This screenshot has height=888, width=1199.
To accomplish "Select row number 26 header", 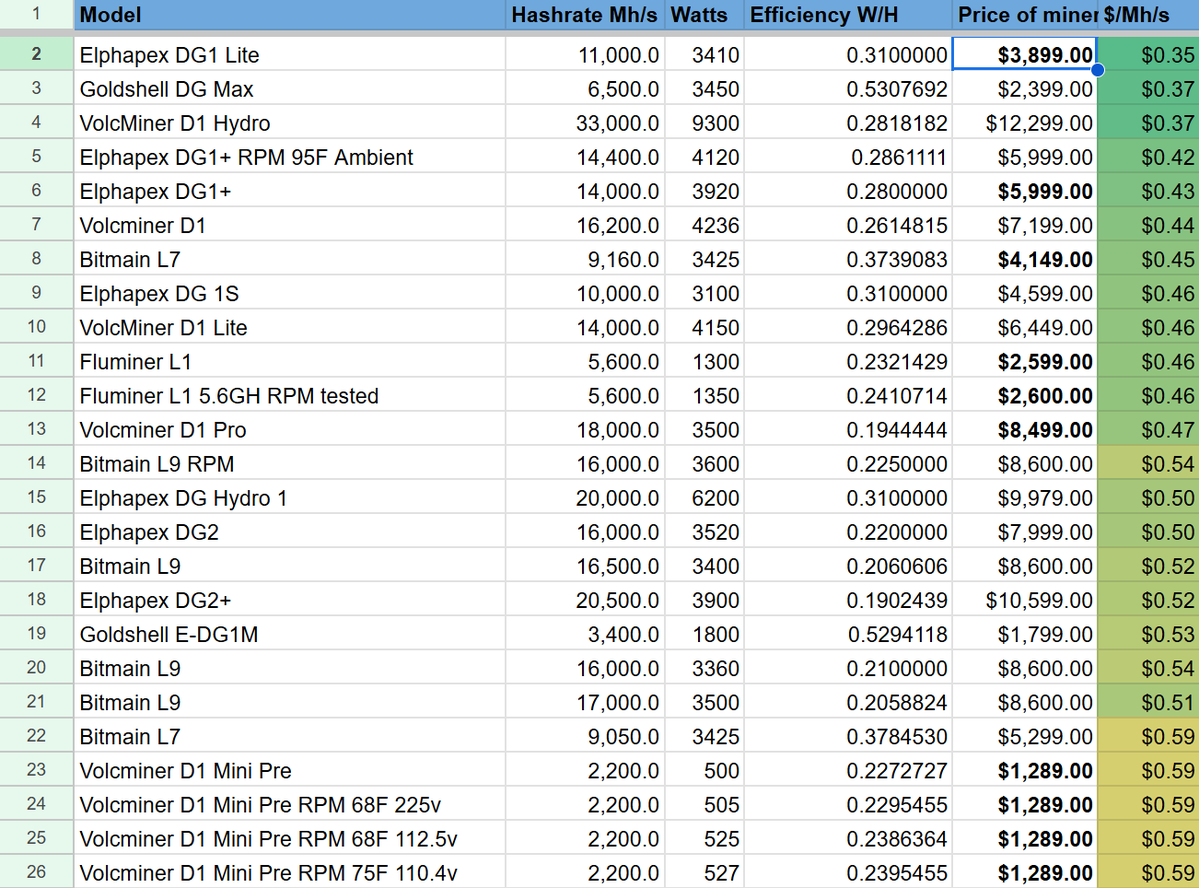I will [37, 872].
